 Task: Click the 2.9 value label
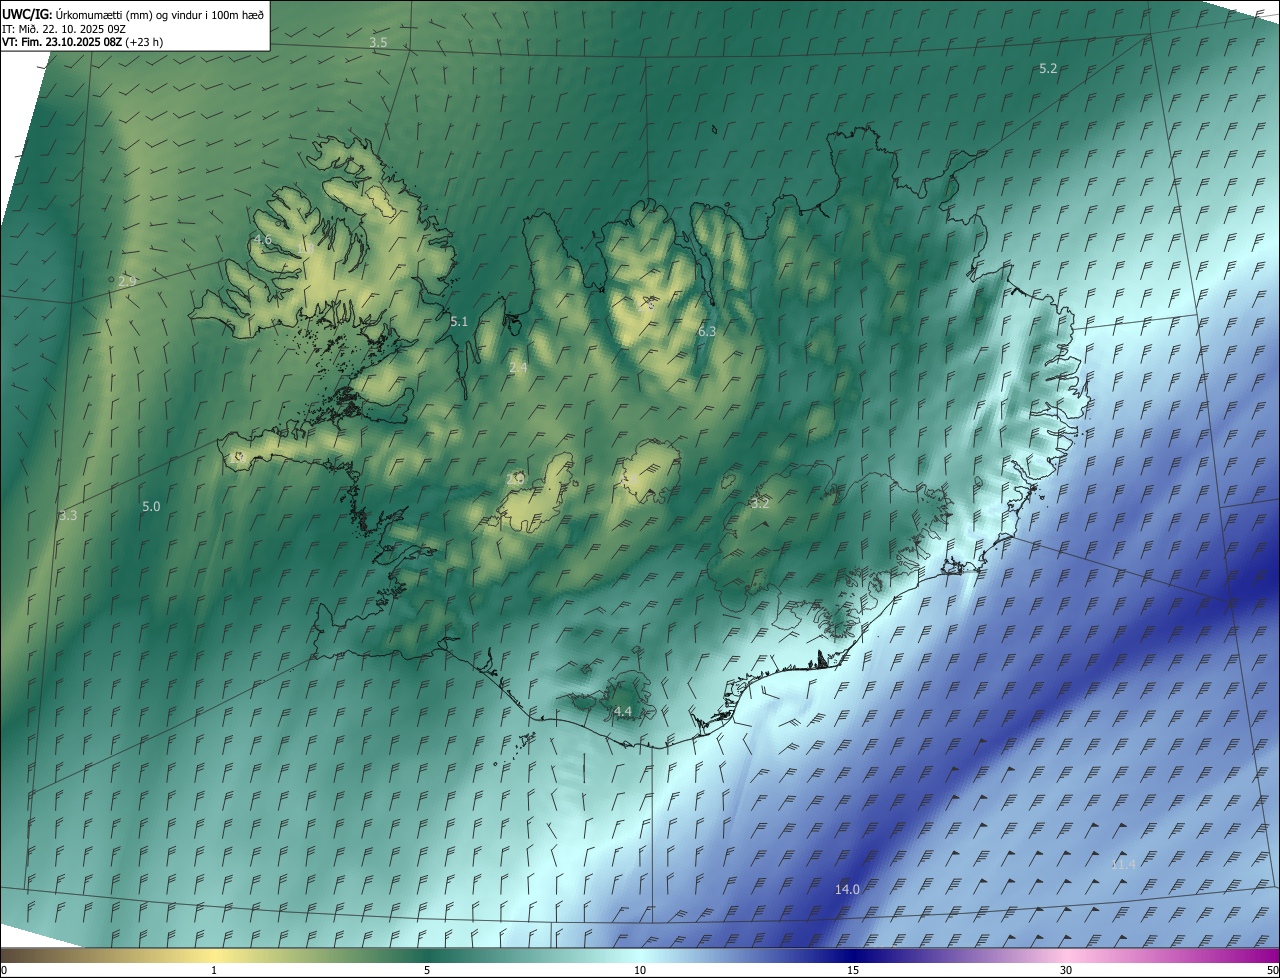pyautogui.click(x=127, y=282)
